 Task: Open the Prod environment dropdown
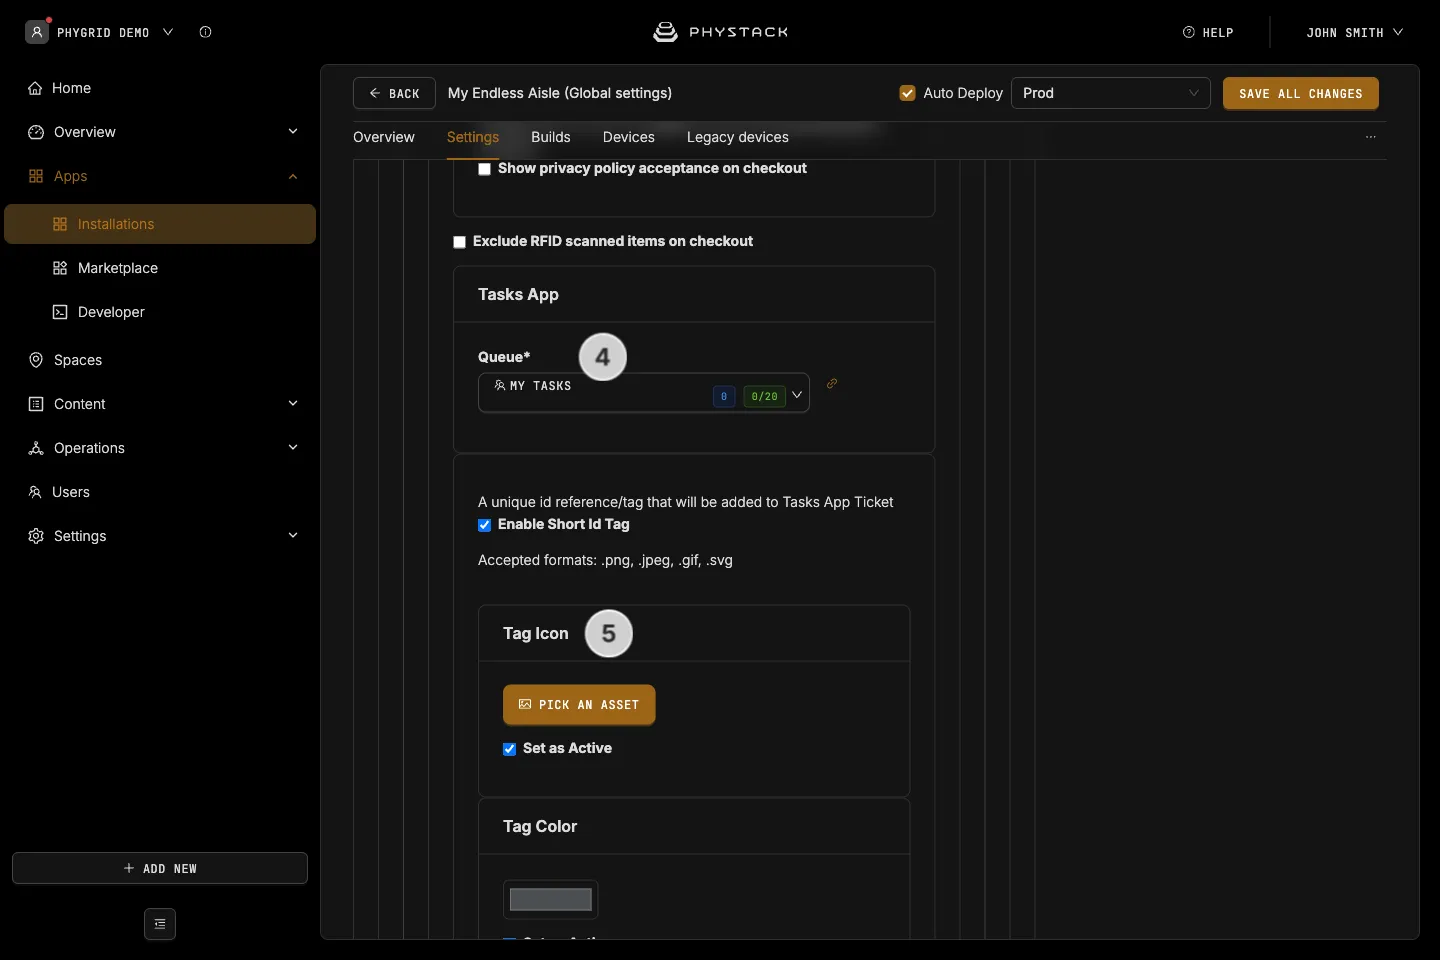[1111, 93]
